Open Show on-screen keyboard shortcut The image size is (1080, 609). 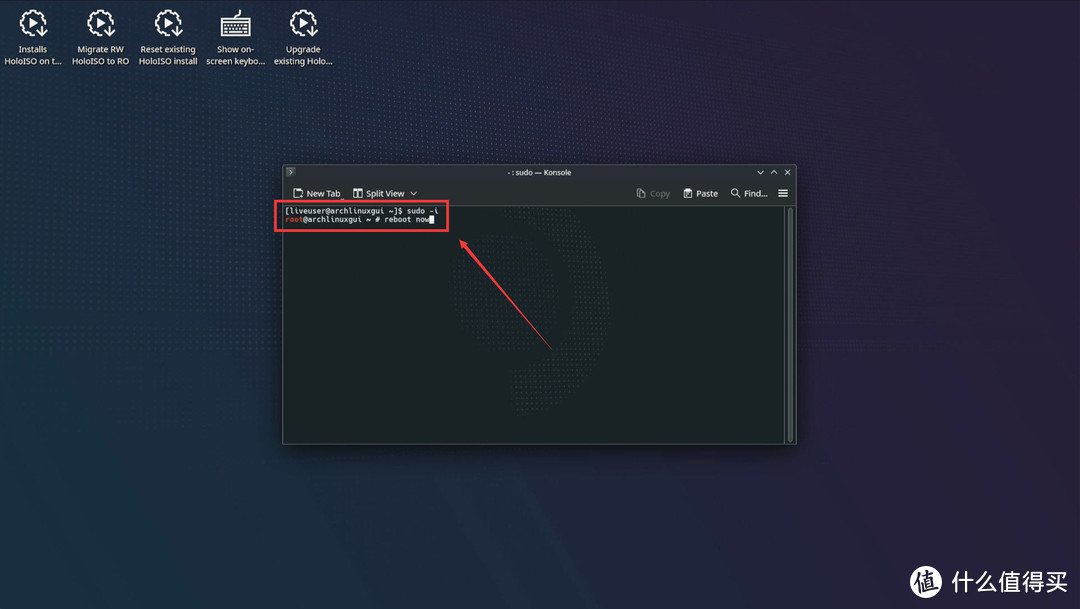236,38
